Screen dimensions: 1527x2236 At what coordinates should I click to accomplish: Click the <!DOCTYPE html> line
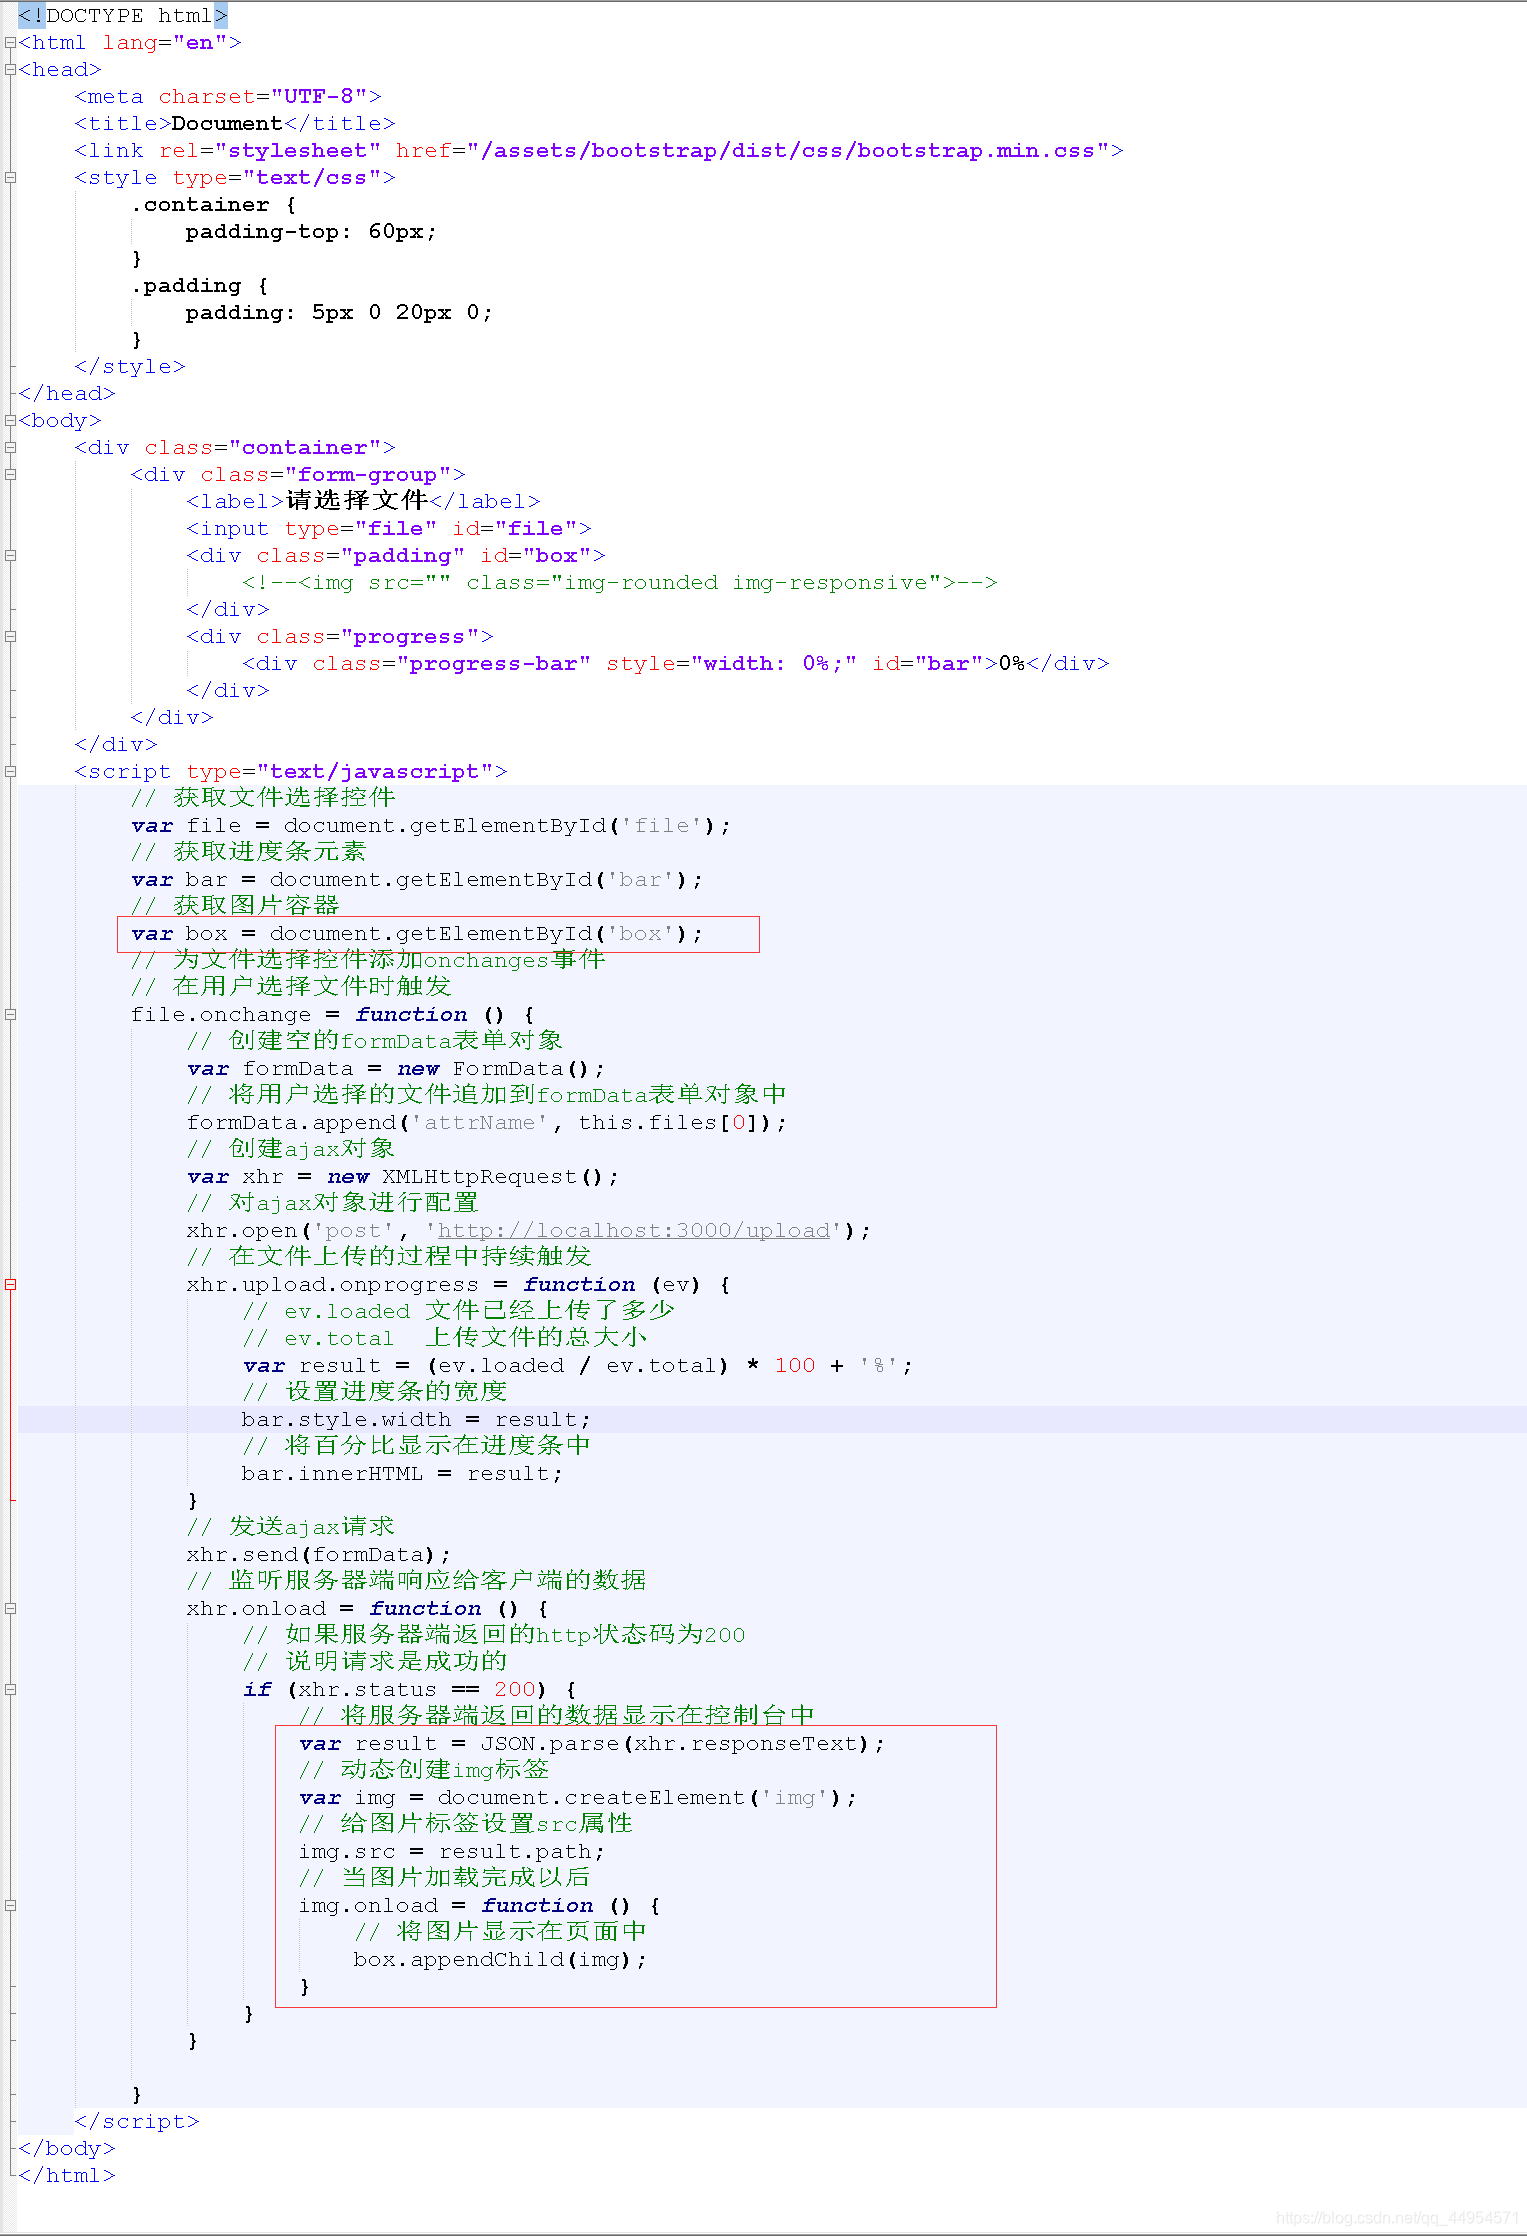(123, 16)
